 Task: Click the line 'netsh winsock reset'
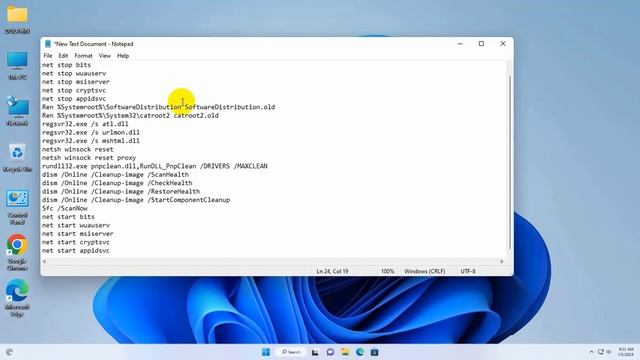[x=78, y=149]
